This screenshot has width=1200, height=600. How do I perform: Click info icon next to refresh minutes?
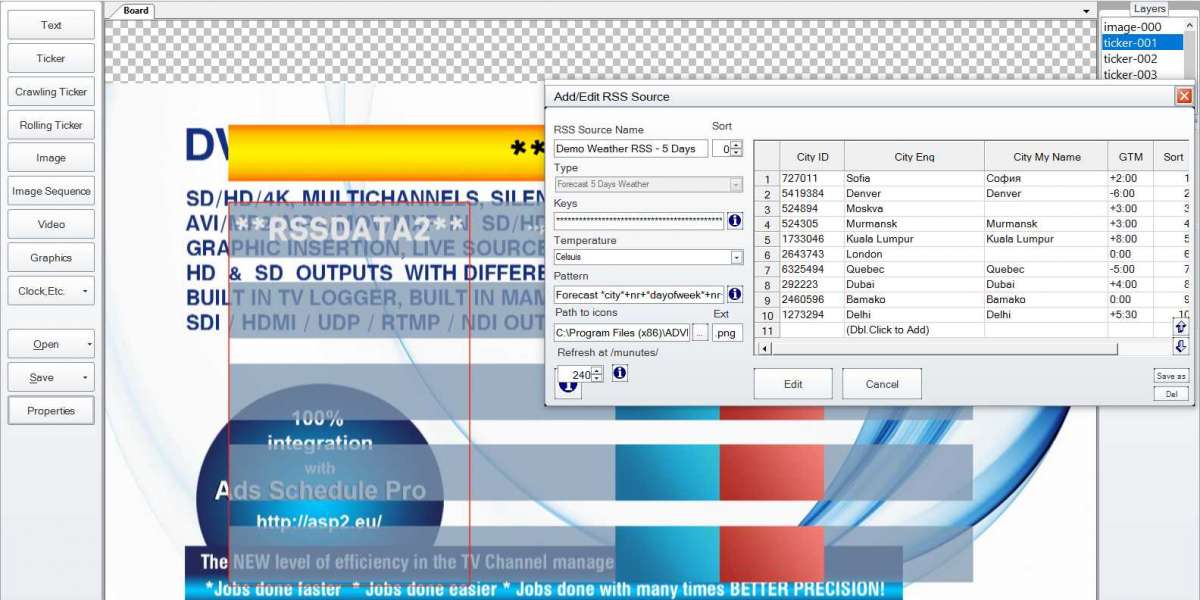619,373
